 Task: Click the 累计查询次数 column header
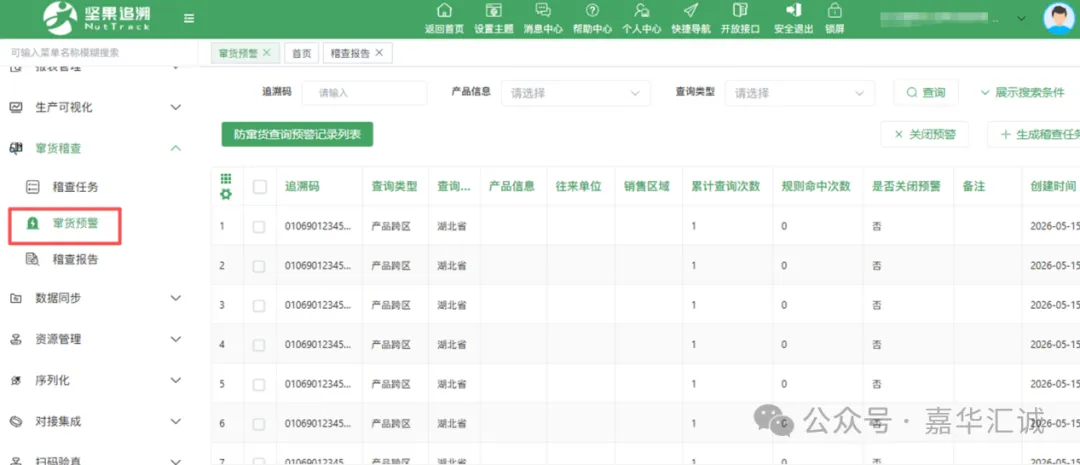tap(726, 187)
